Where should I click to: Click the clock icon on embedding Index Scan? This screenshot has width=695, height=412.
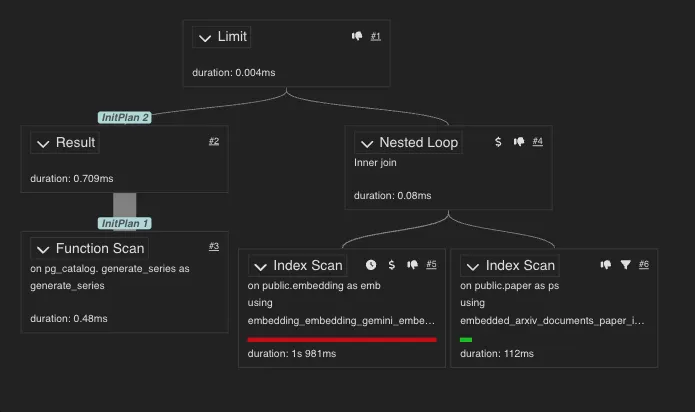pos(371,265)
